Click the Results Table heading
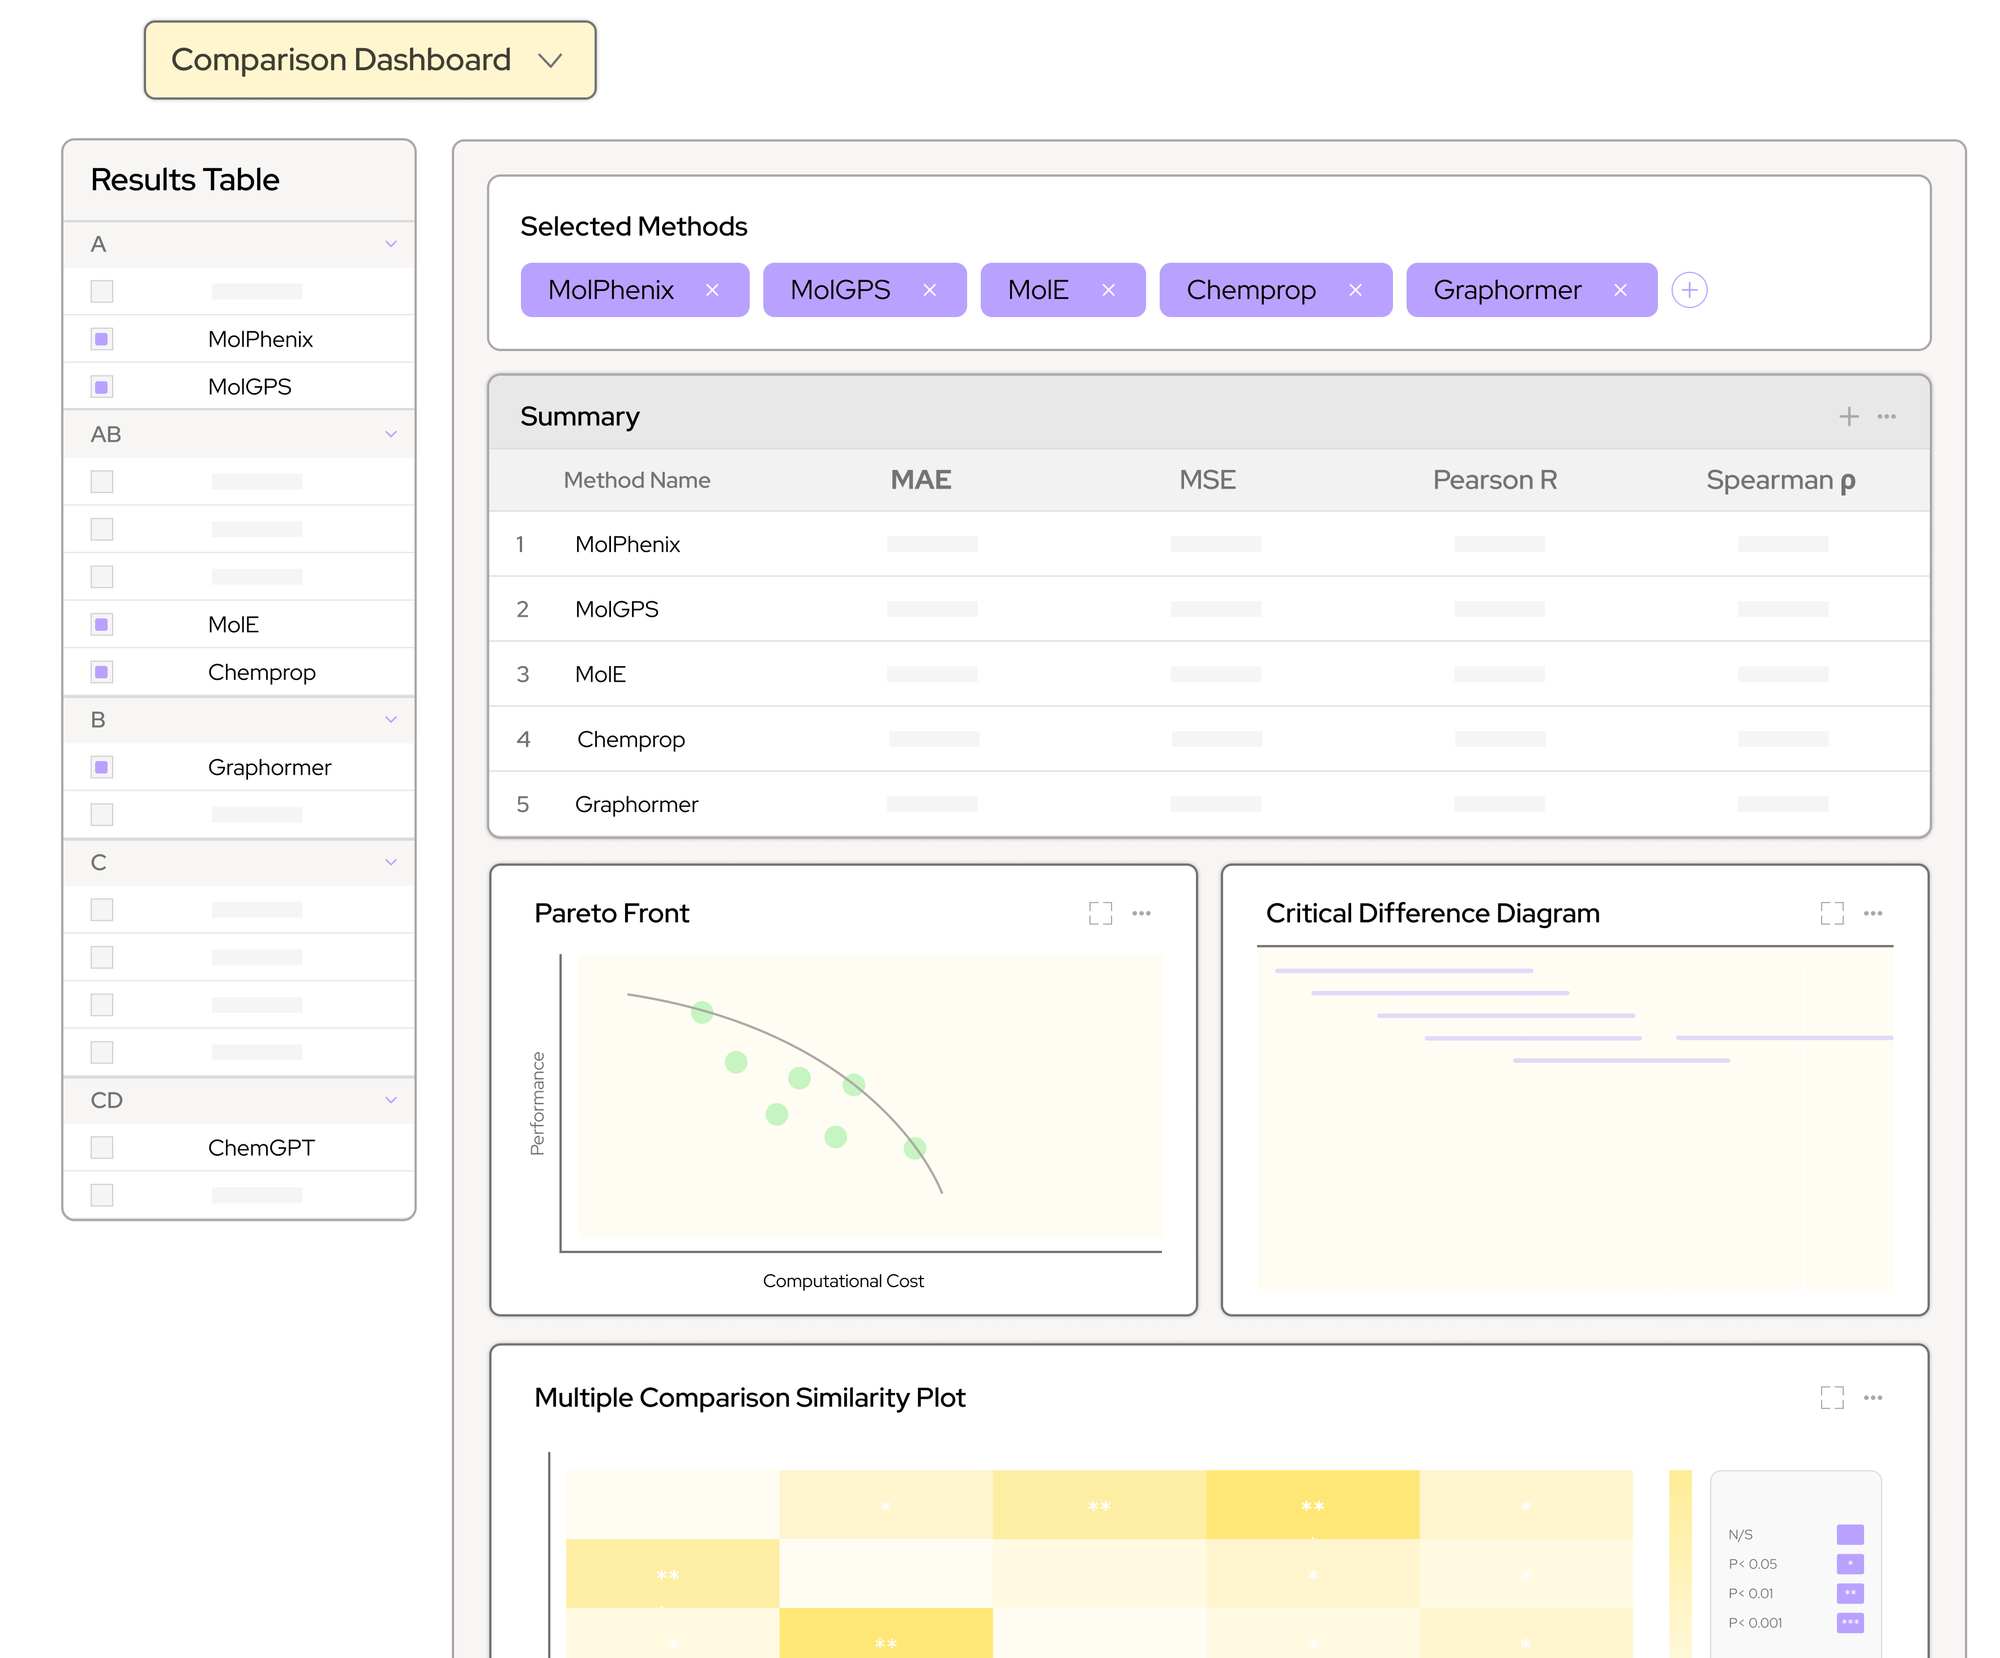The width and height of the screenshot is (2000, 1658). [x=185, y=180]
